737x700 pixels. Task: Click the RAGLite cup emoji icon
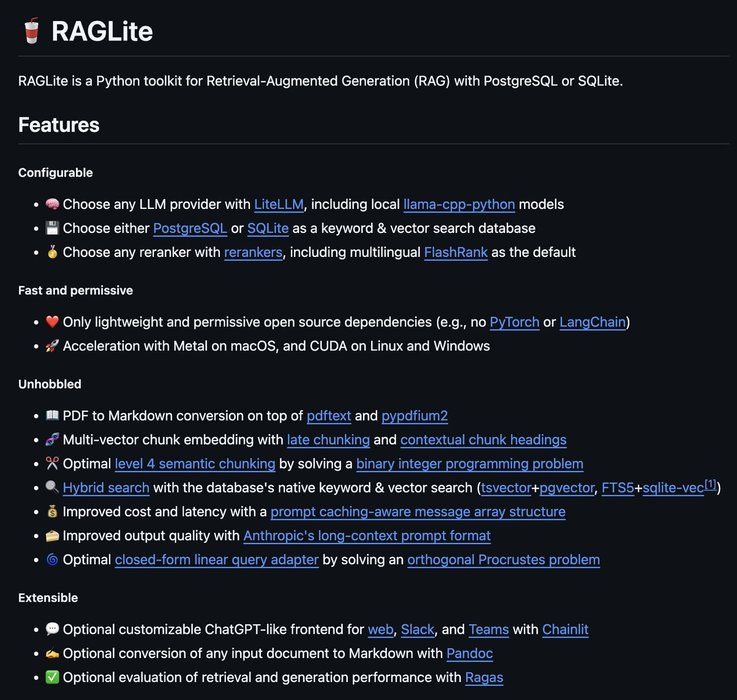tap(30, 31)
